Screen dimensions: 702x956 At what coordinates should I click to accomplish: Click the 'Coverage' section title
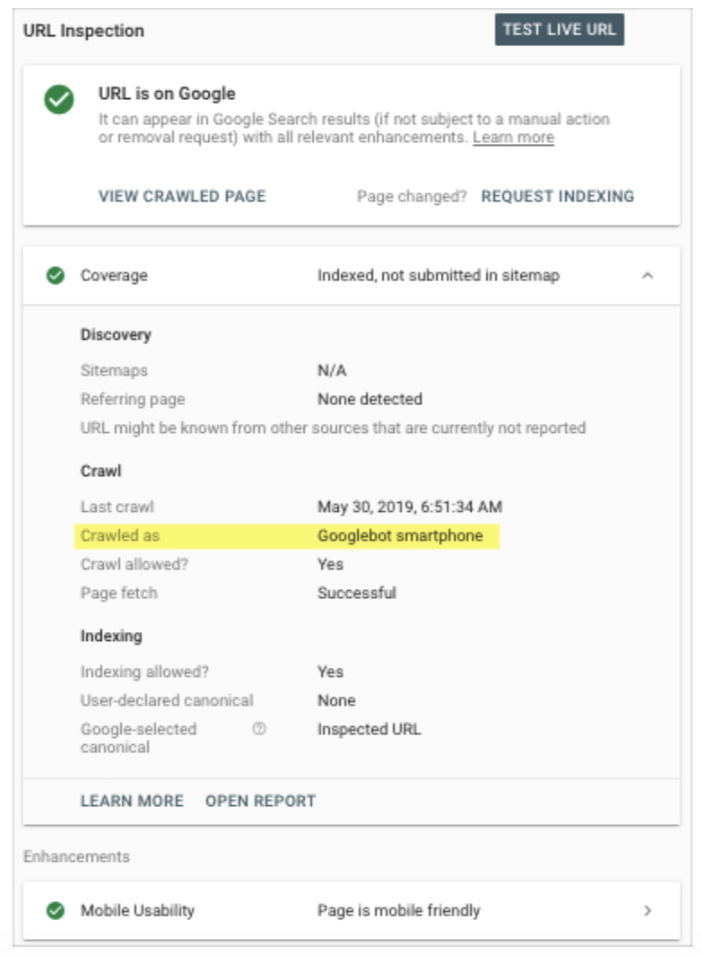(x=114, y=276)
